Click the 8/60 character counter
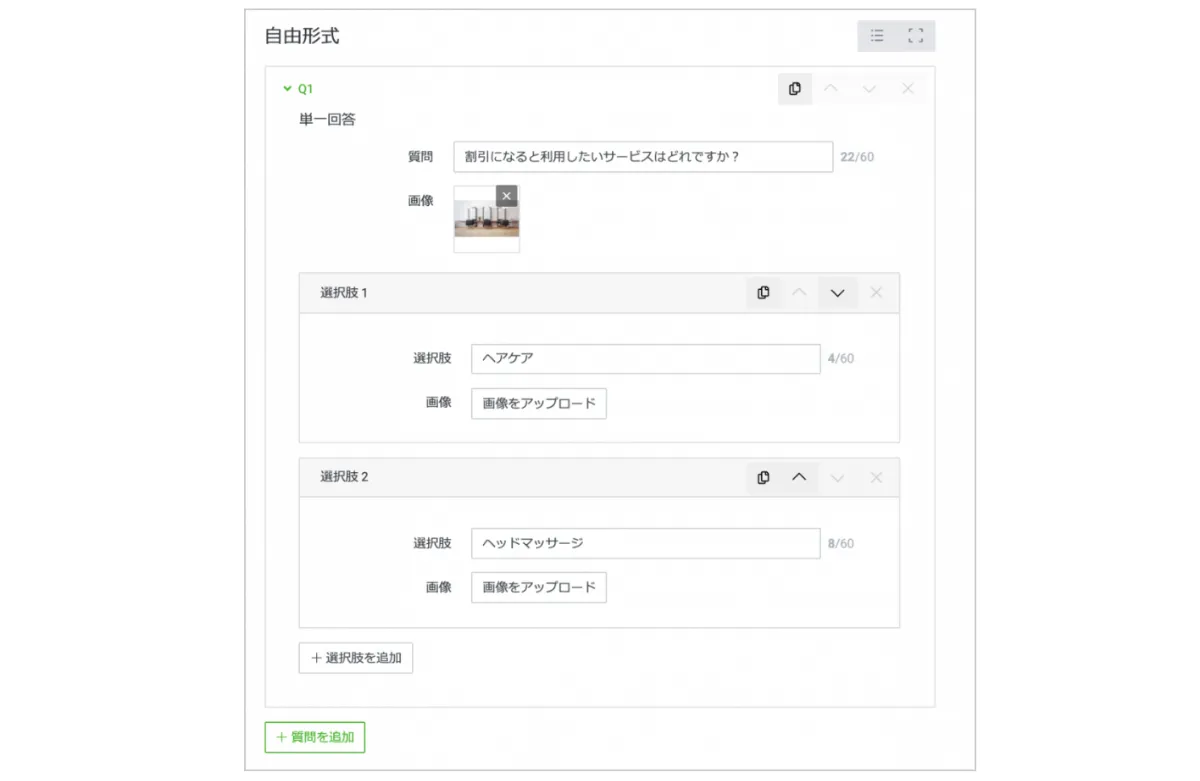This screenshot has height=781, width=1200. coord(841,543)
